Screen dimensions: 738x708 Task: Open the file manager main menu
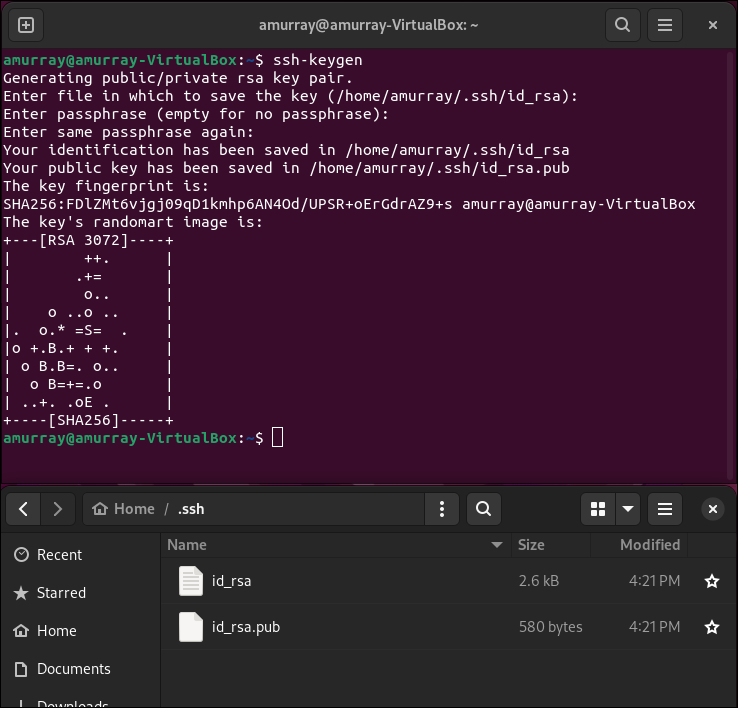click(x=667, y=509)
